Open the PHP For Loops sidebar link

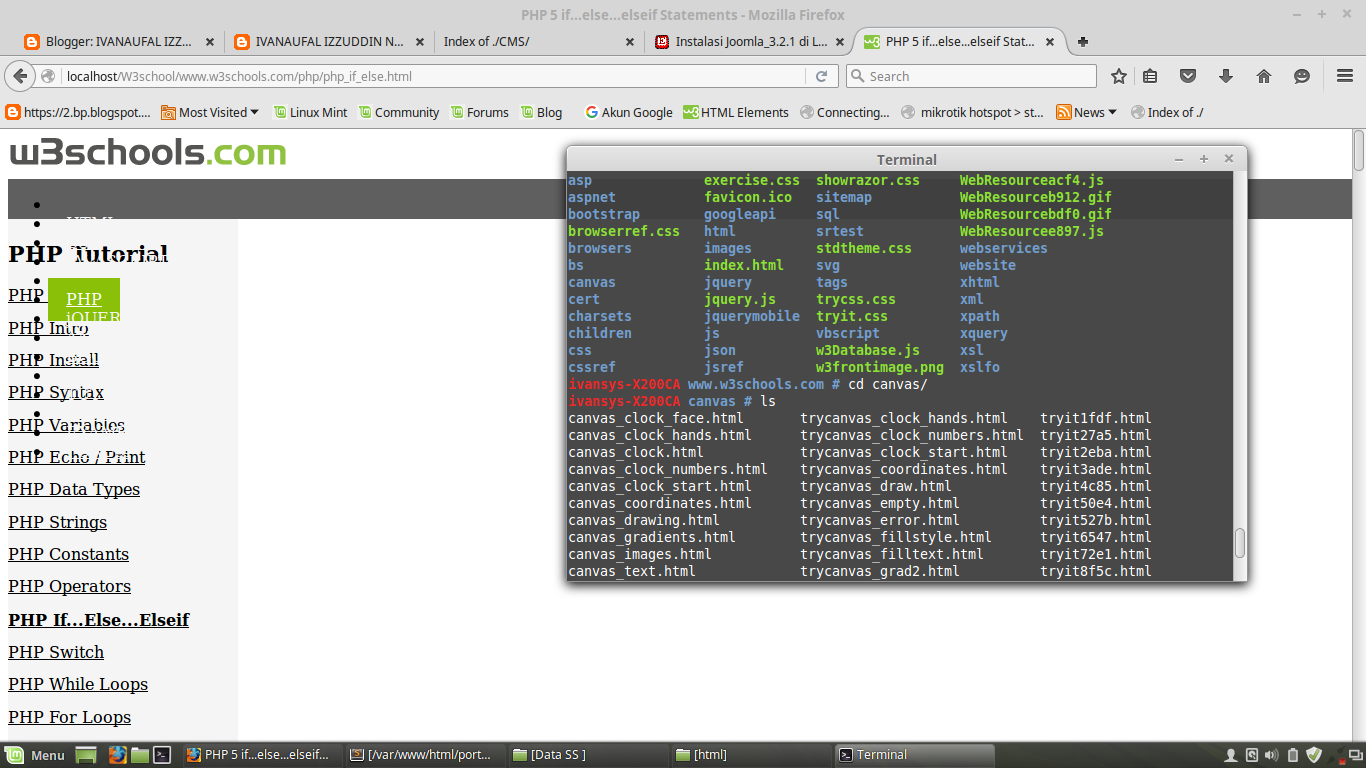(69, 717)
